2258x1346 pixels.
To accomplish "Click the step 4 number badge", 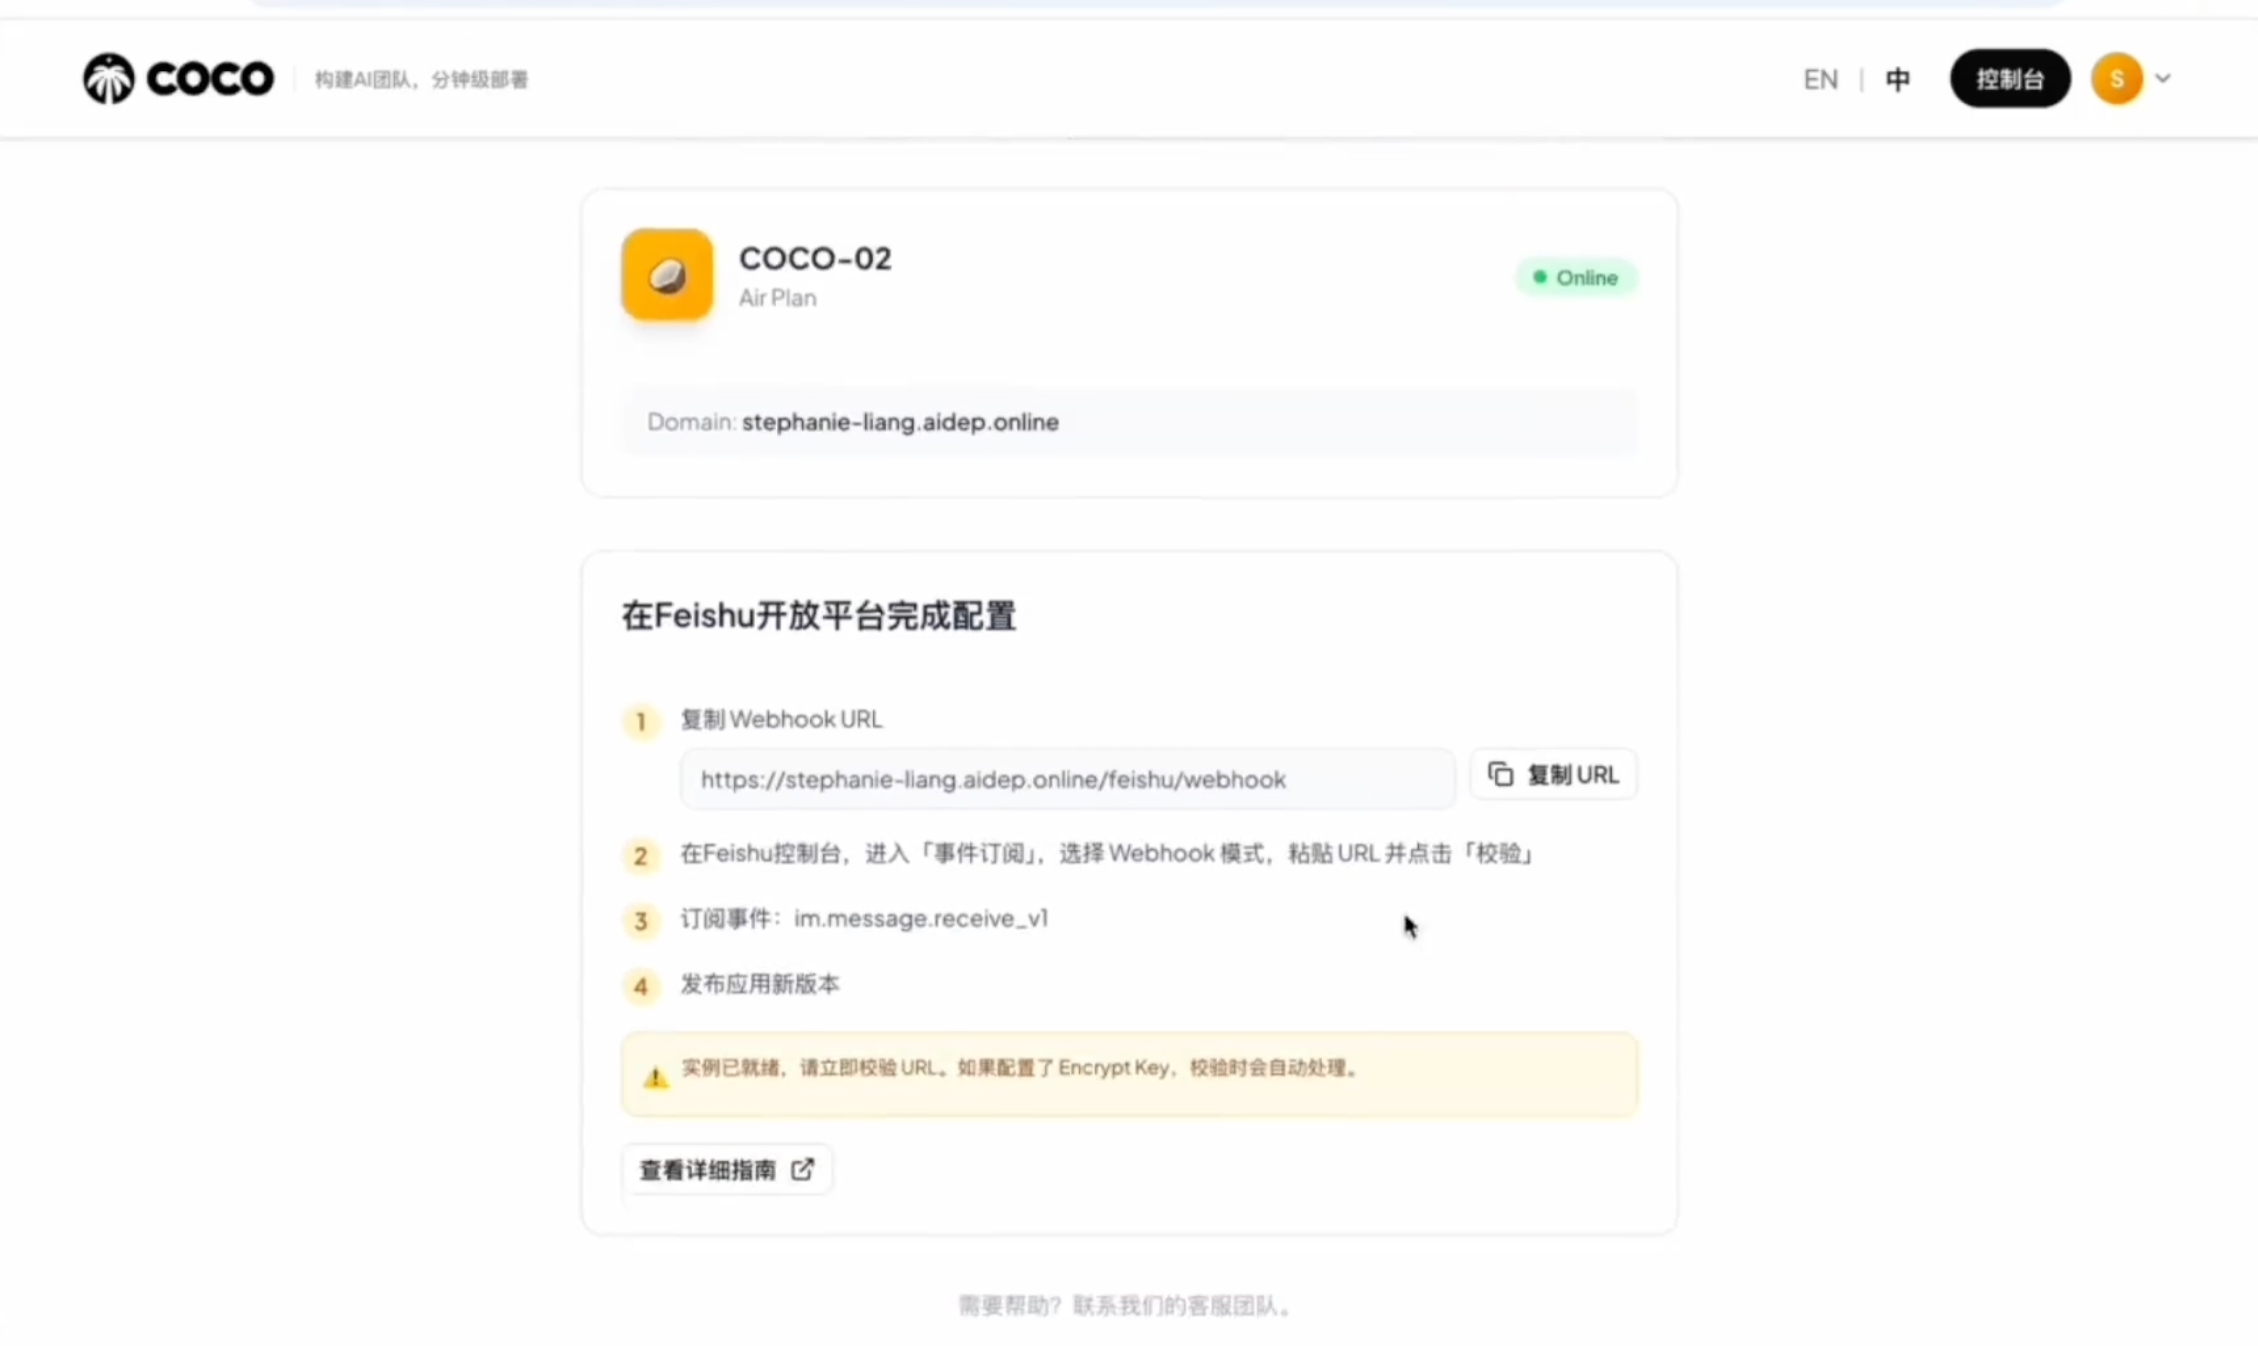I will [641, 986].
